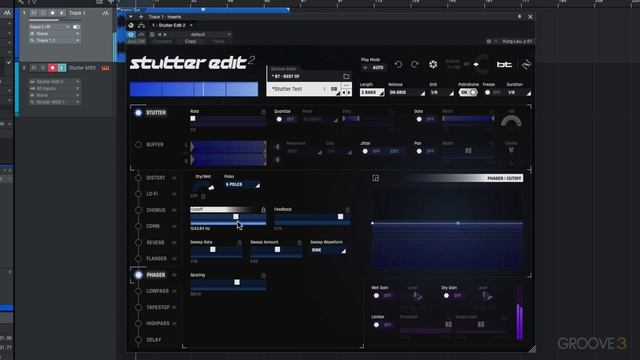The width and height of the screenshot is (640, 360).
Task: Open the Freeze Duration dropdown
Action: click(x=519, y=93)
